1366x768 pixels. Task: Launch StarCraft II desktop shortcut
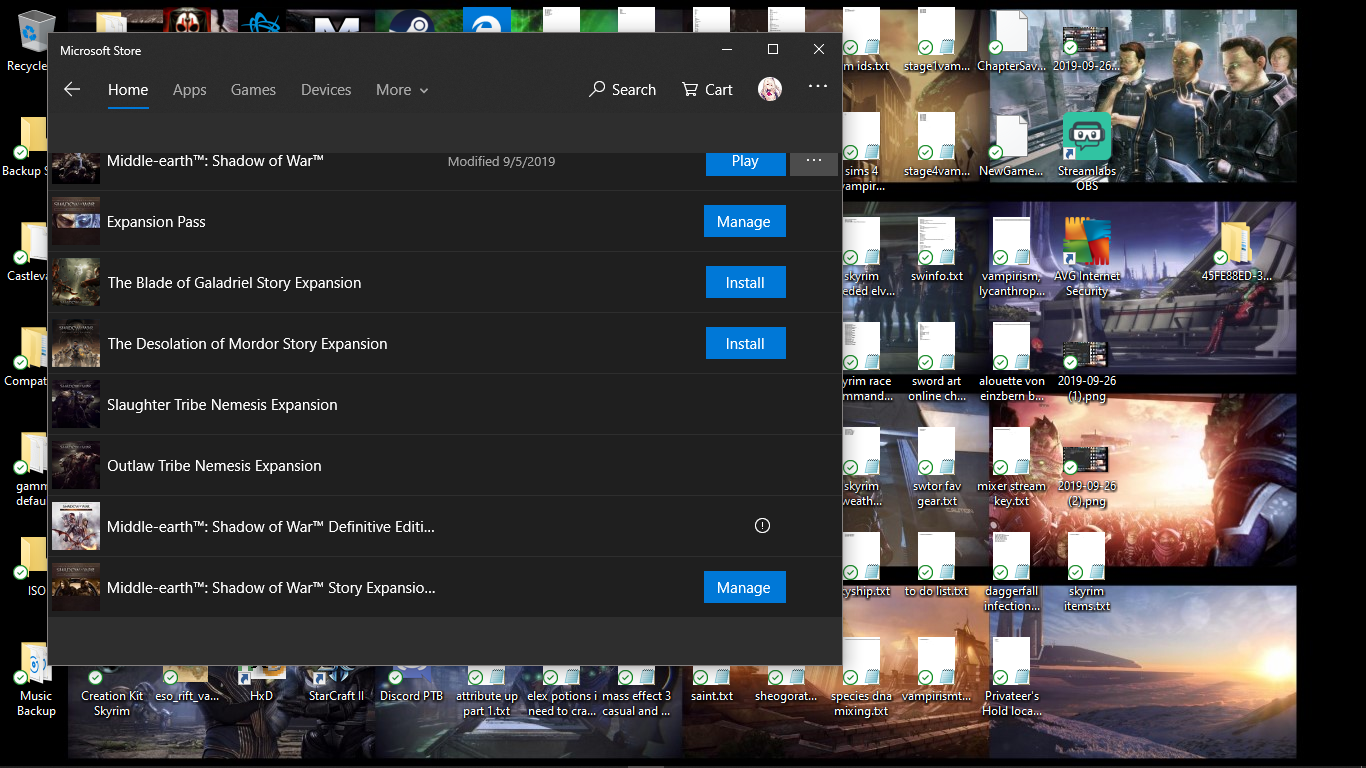pos(336,686)
